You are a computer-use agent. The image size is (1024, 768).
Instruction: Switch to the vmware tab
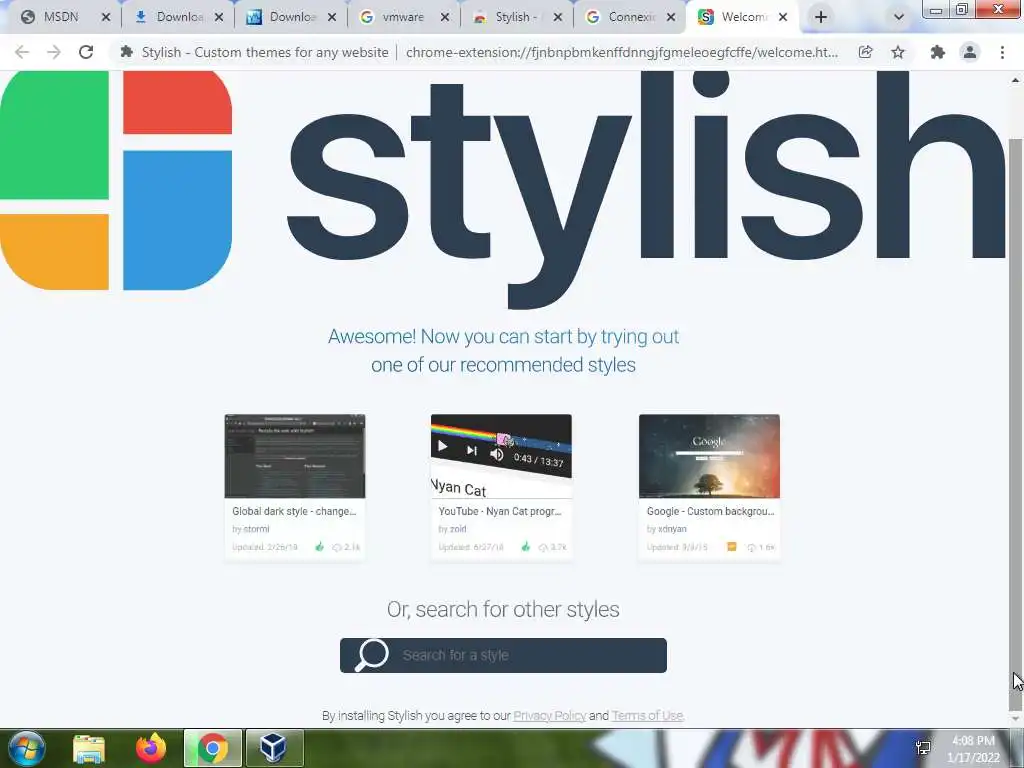(402, 17)
